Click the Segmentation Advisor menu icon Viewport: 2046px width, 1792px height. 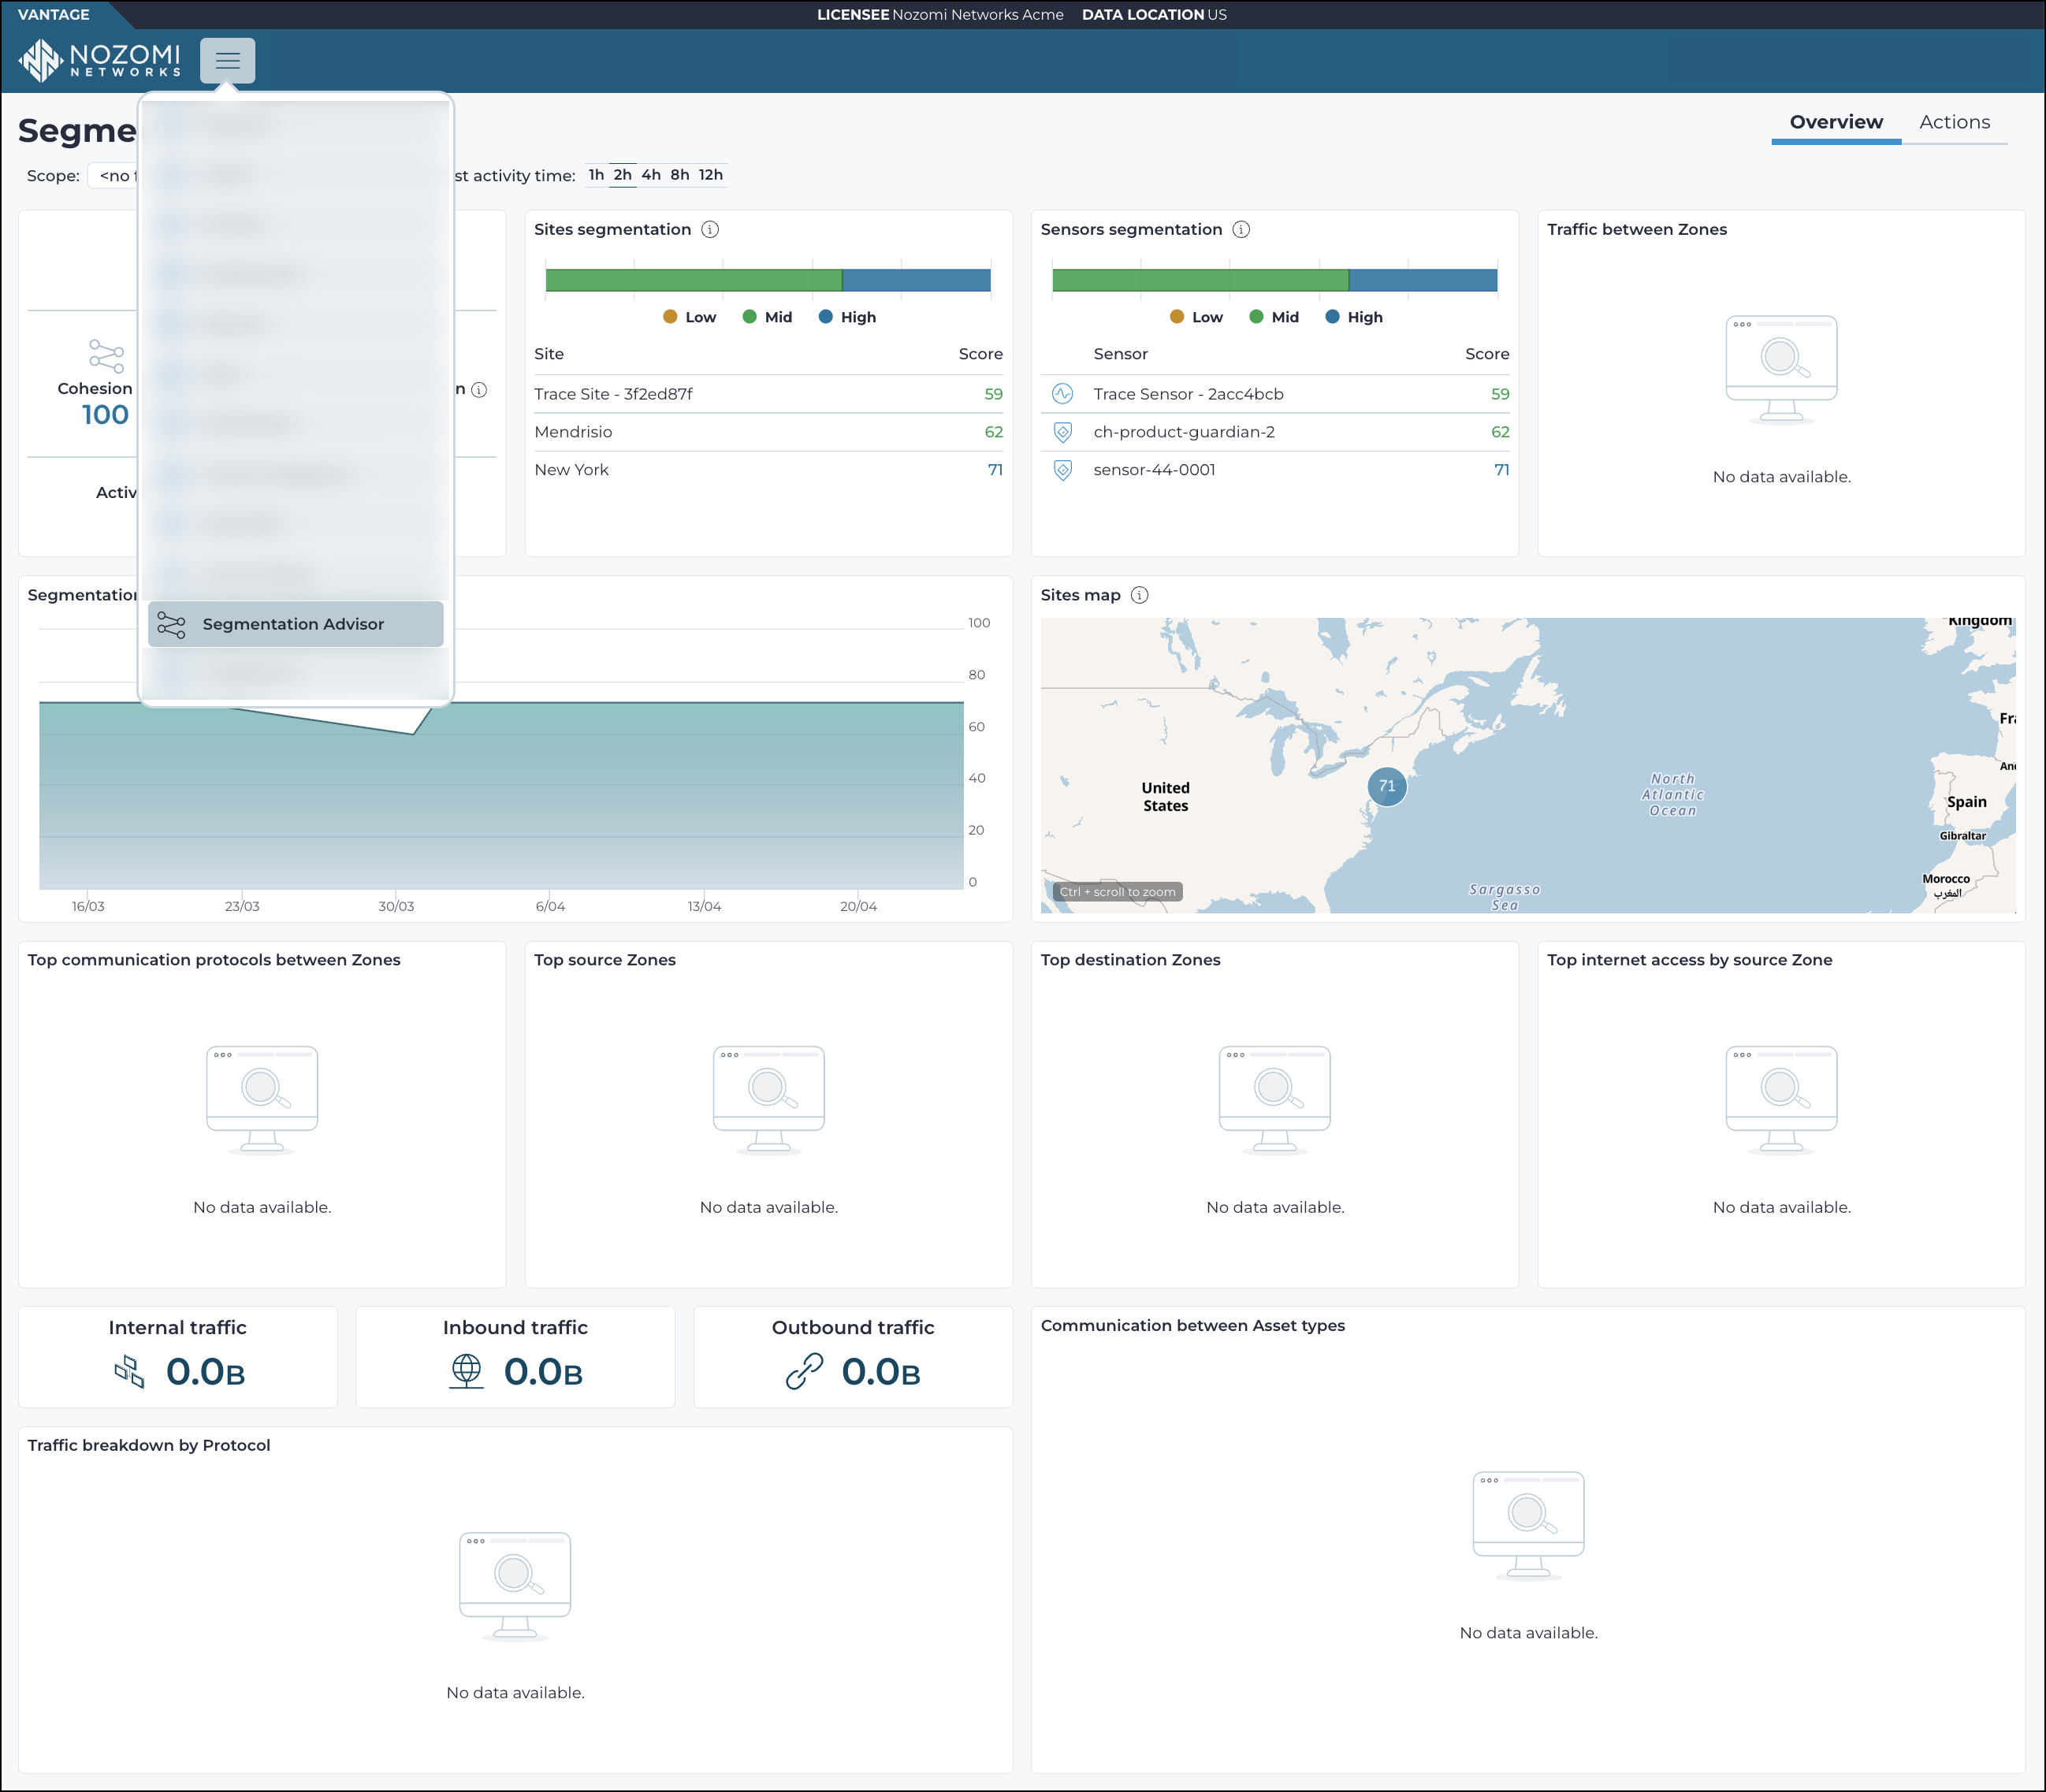click(172, 625)
